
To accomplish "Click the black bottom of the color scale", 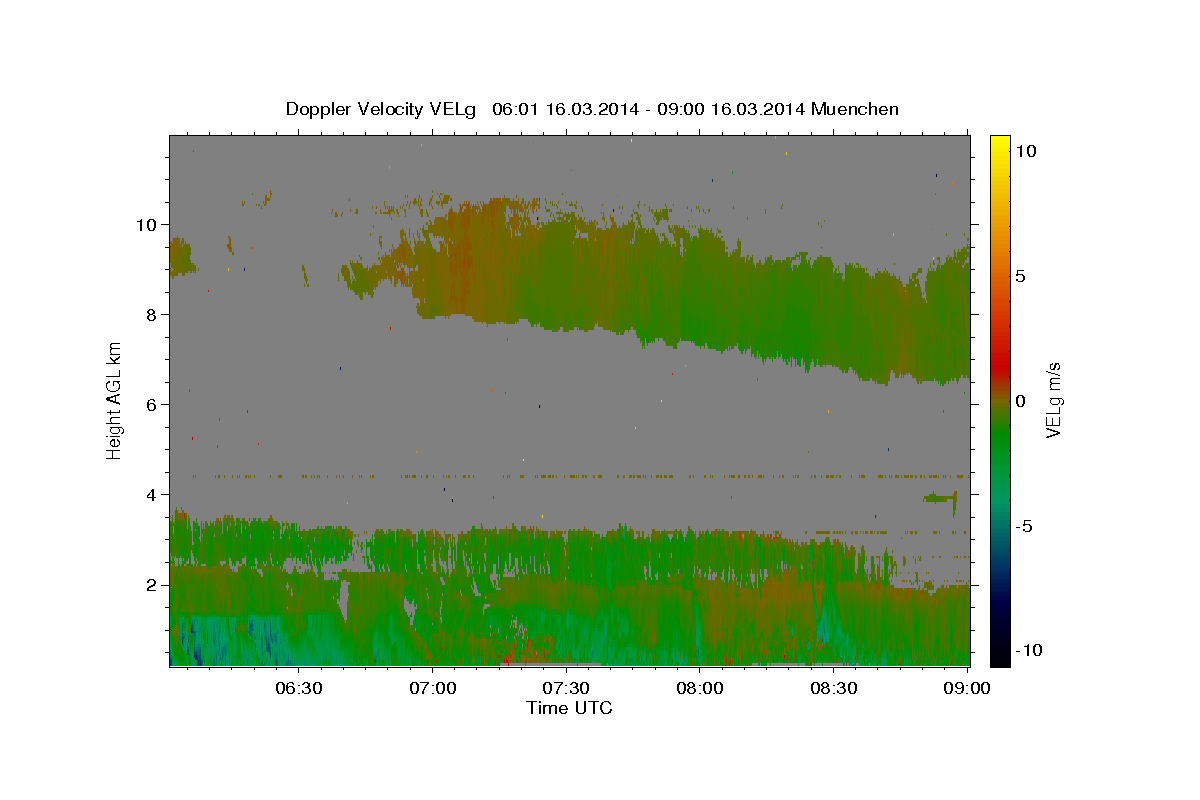I will point(1000,655).
